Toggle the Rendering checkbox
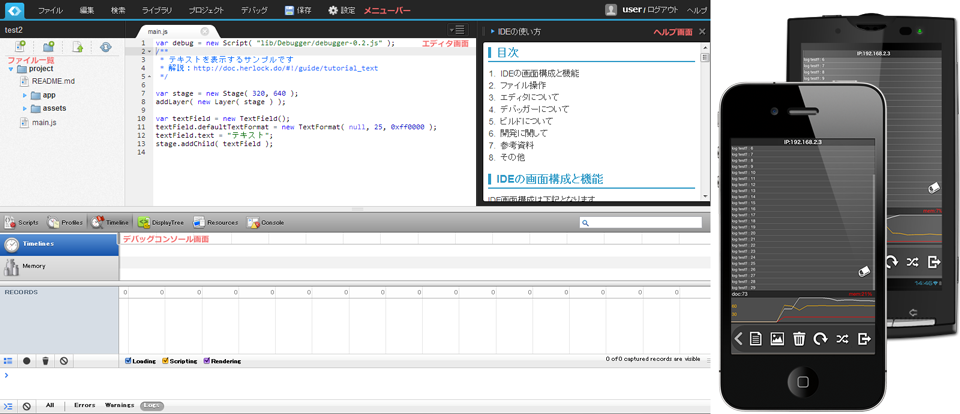This screenshot has height=414, width=960. (x=207, y=361)
